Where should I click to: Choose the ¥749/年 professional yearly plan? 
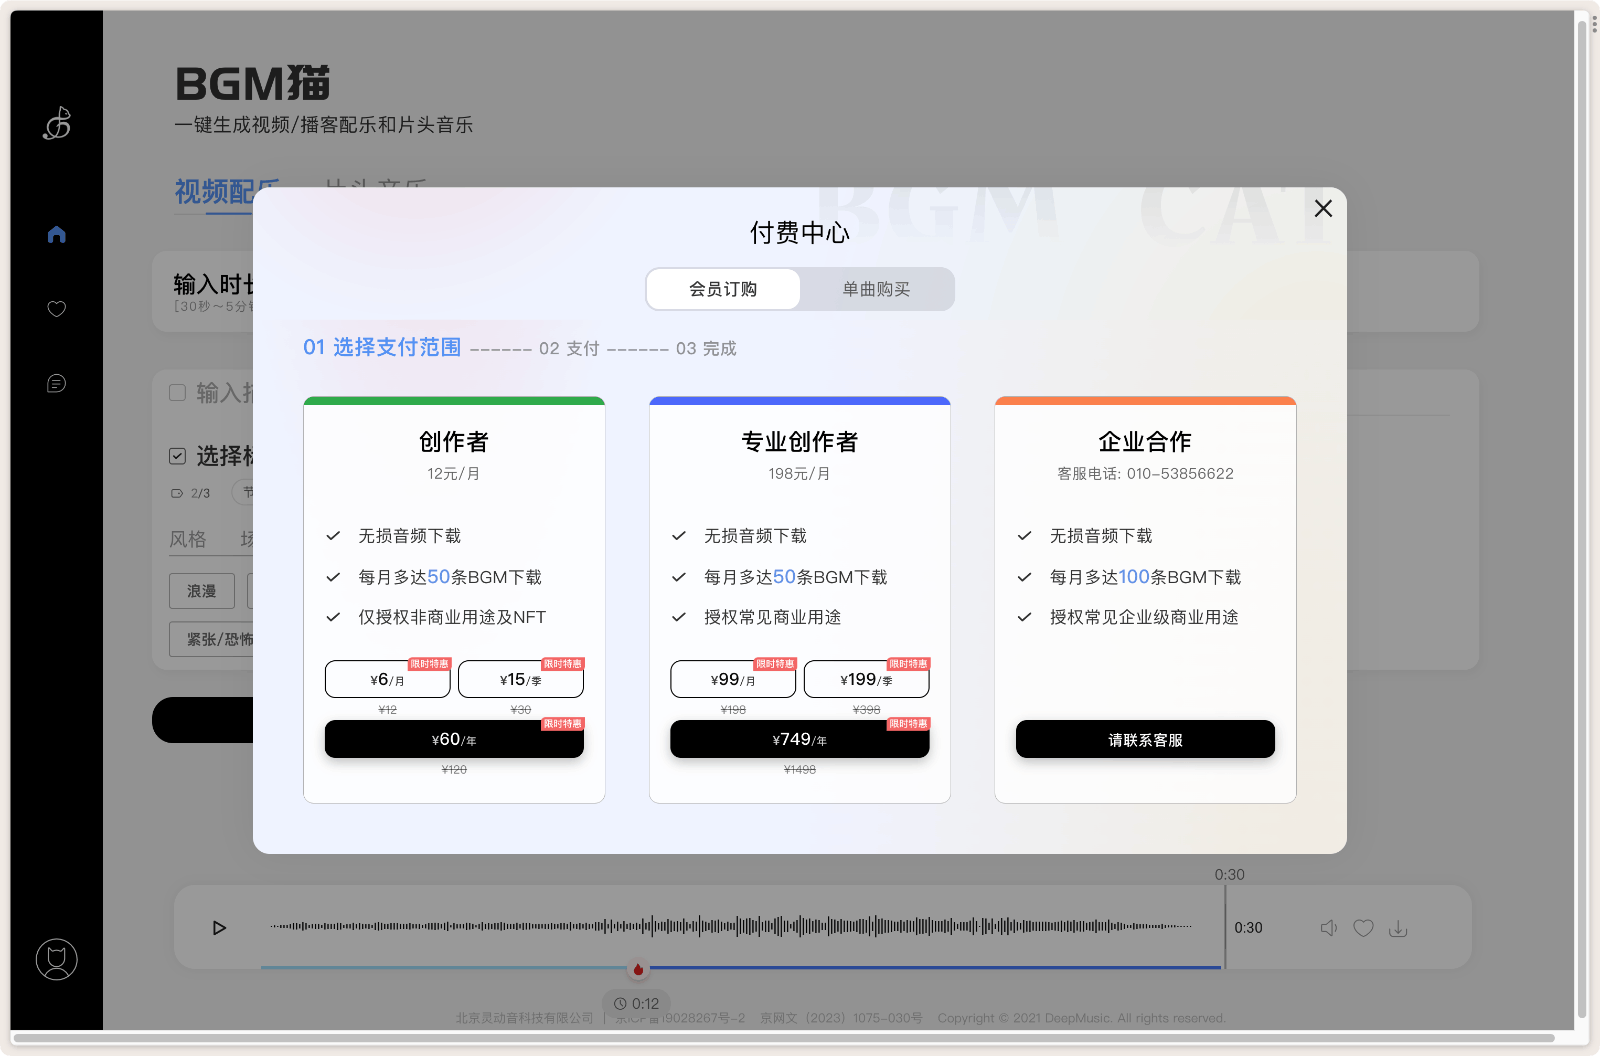800,739
